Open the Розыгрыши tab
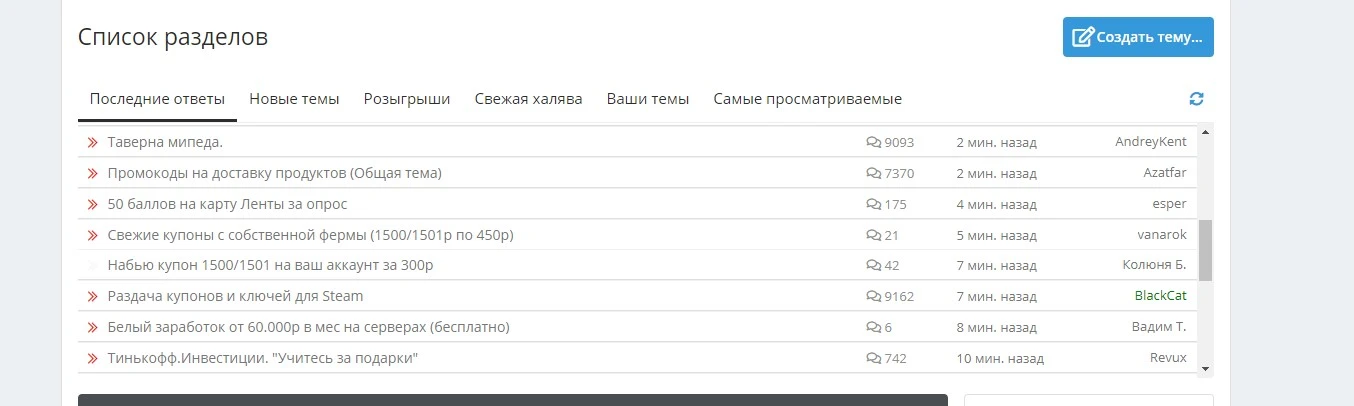 407,99
